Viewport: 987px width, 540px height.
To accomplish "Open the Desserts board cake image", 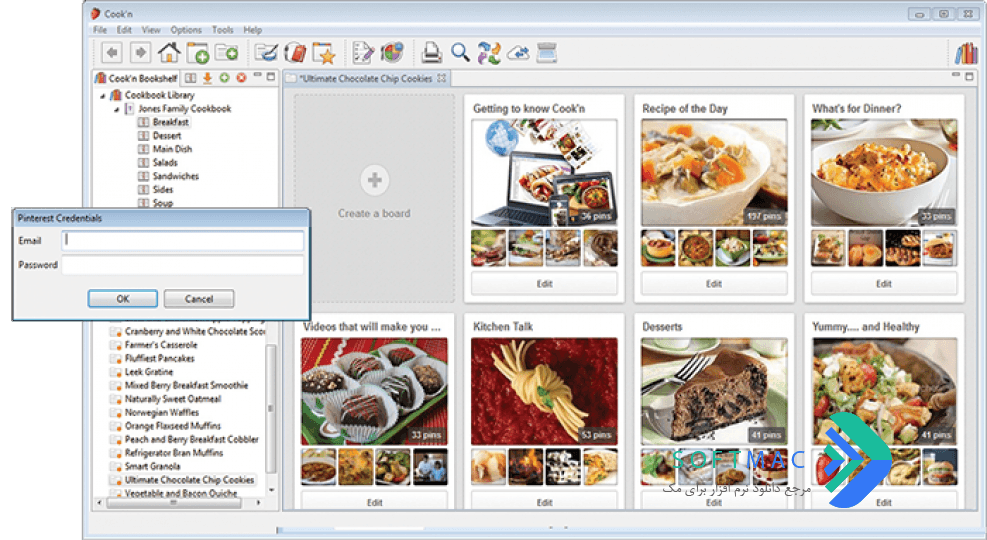I will (714, 391).
